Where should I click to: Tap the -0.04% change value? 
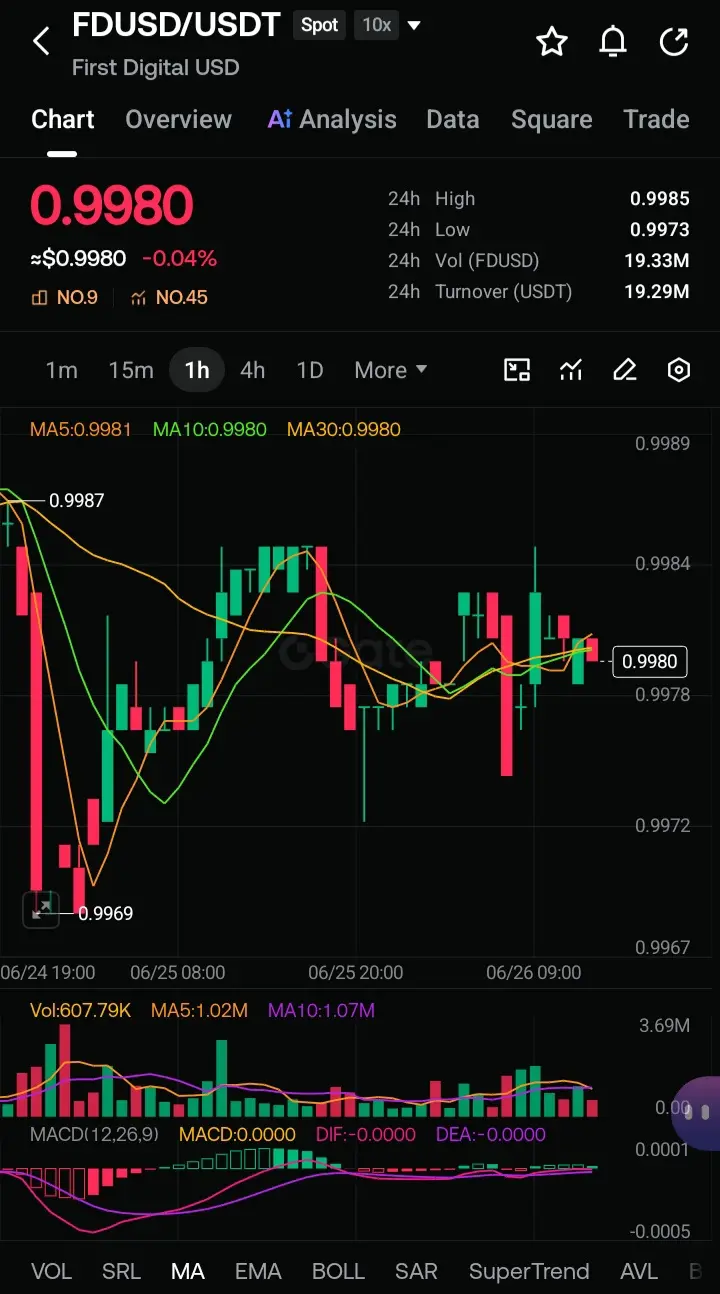pos(179,259)
